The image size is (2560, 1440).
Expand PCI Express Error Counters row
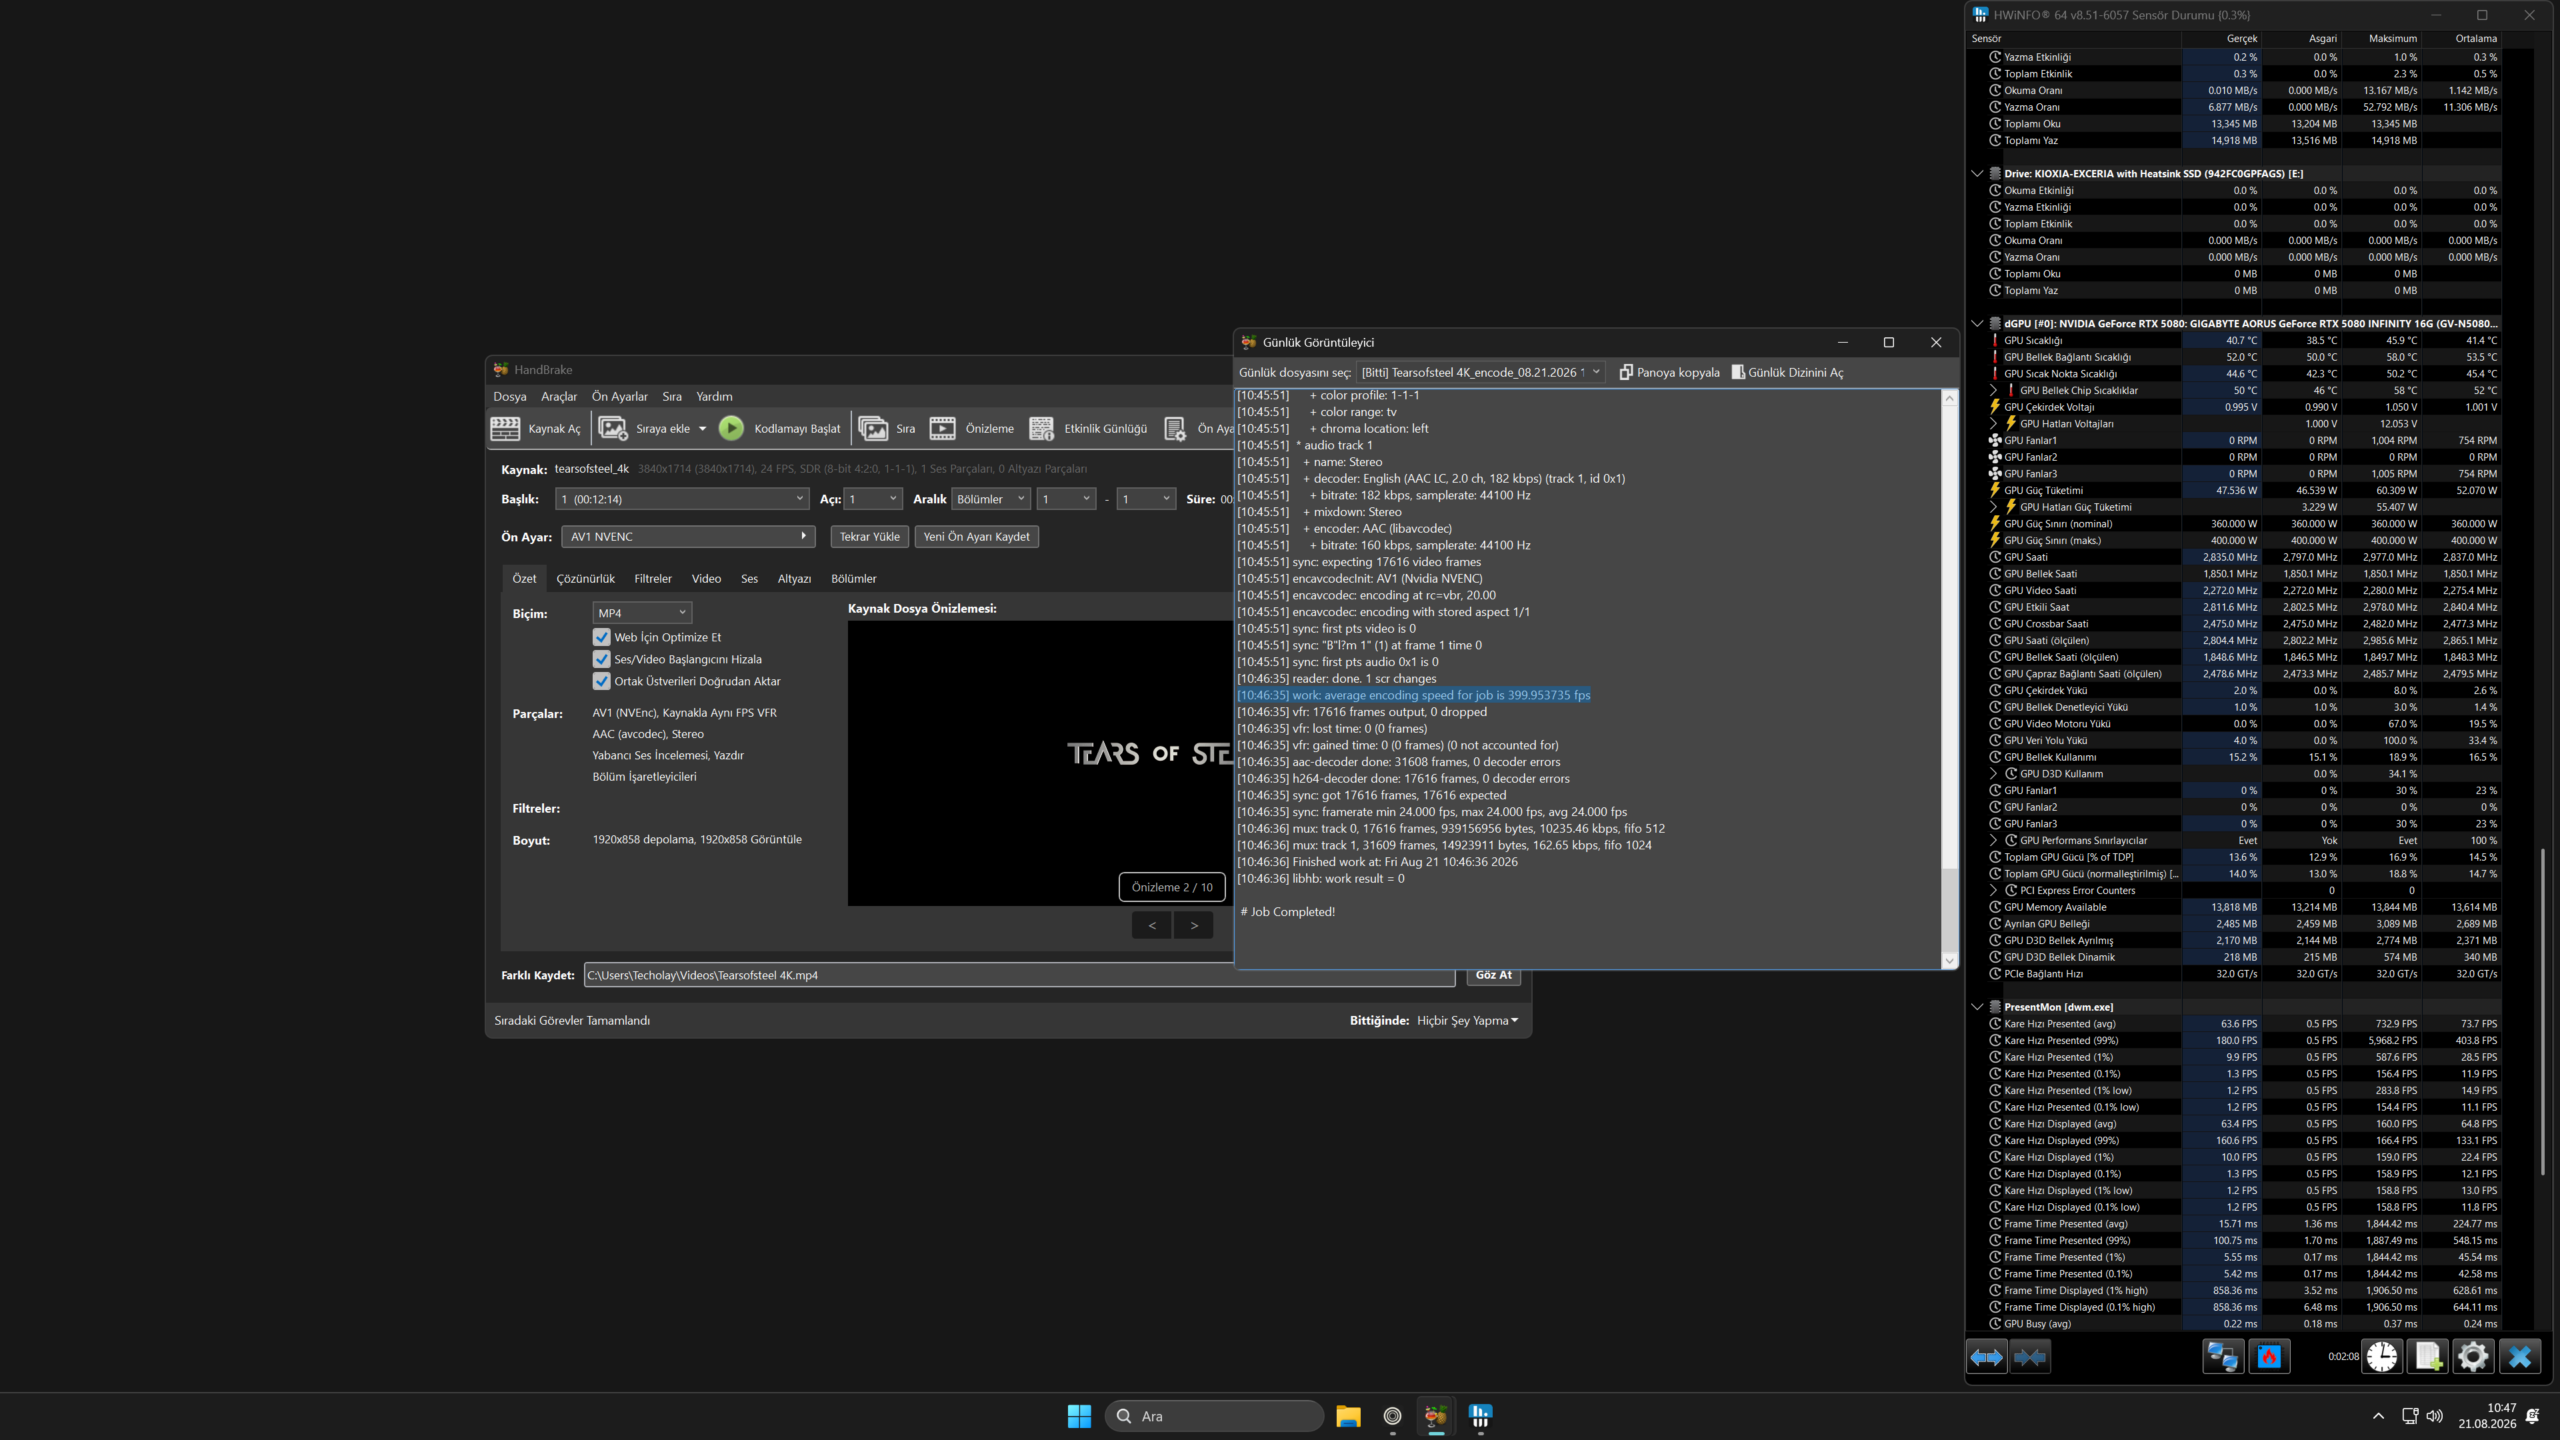[1993, 891]
